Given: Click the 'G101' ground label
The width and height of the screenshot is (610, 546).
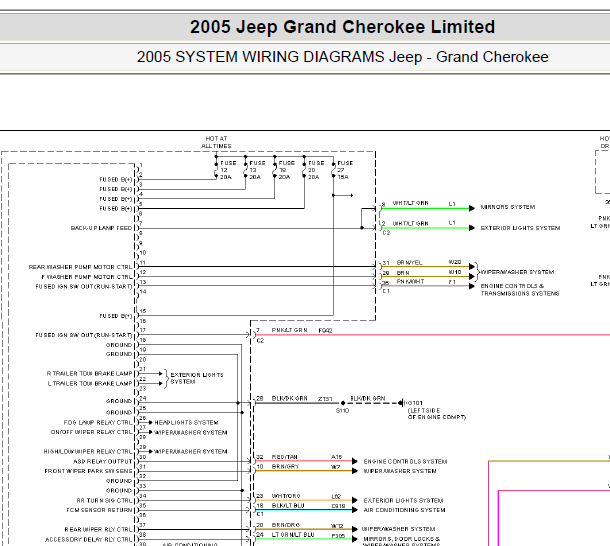Looking at the screenshot, I should click(x=415, y=403).
